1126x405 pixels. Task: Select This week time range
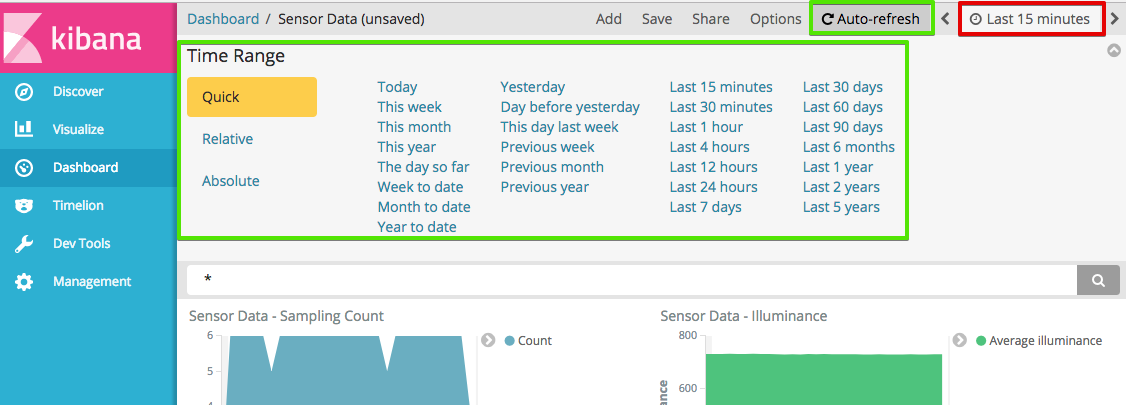tap(410, 107)
